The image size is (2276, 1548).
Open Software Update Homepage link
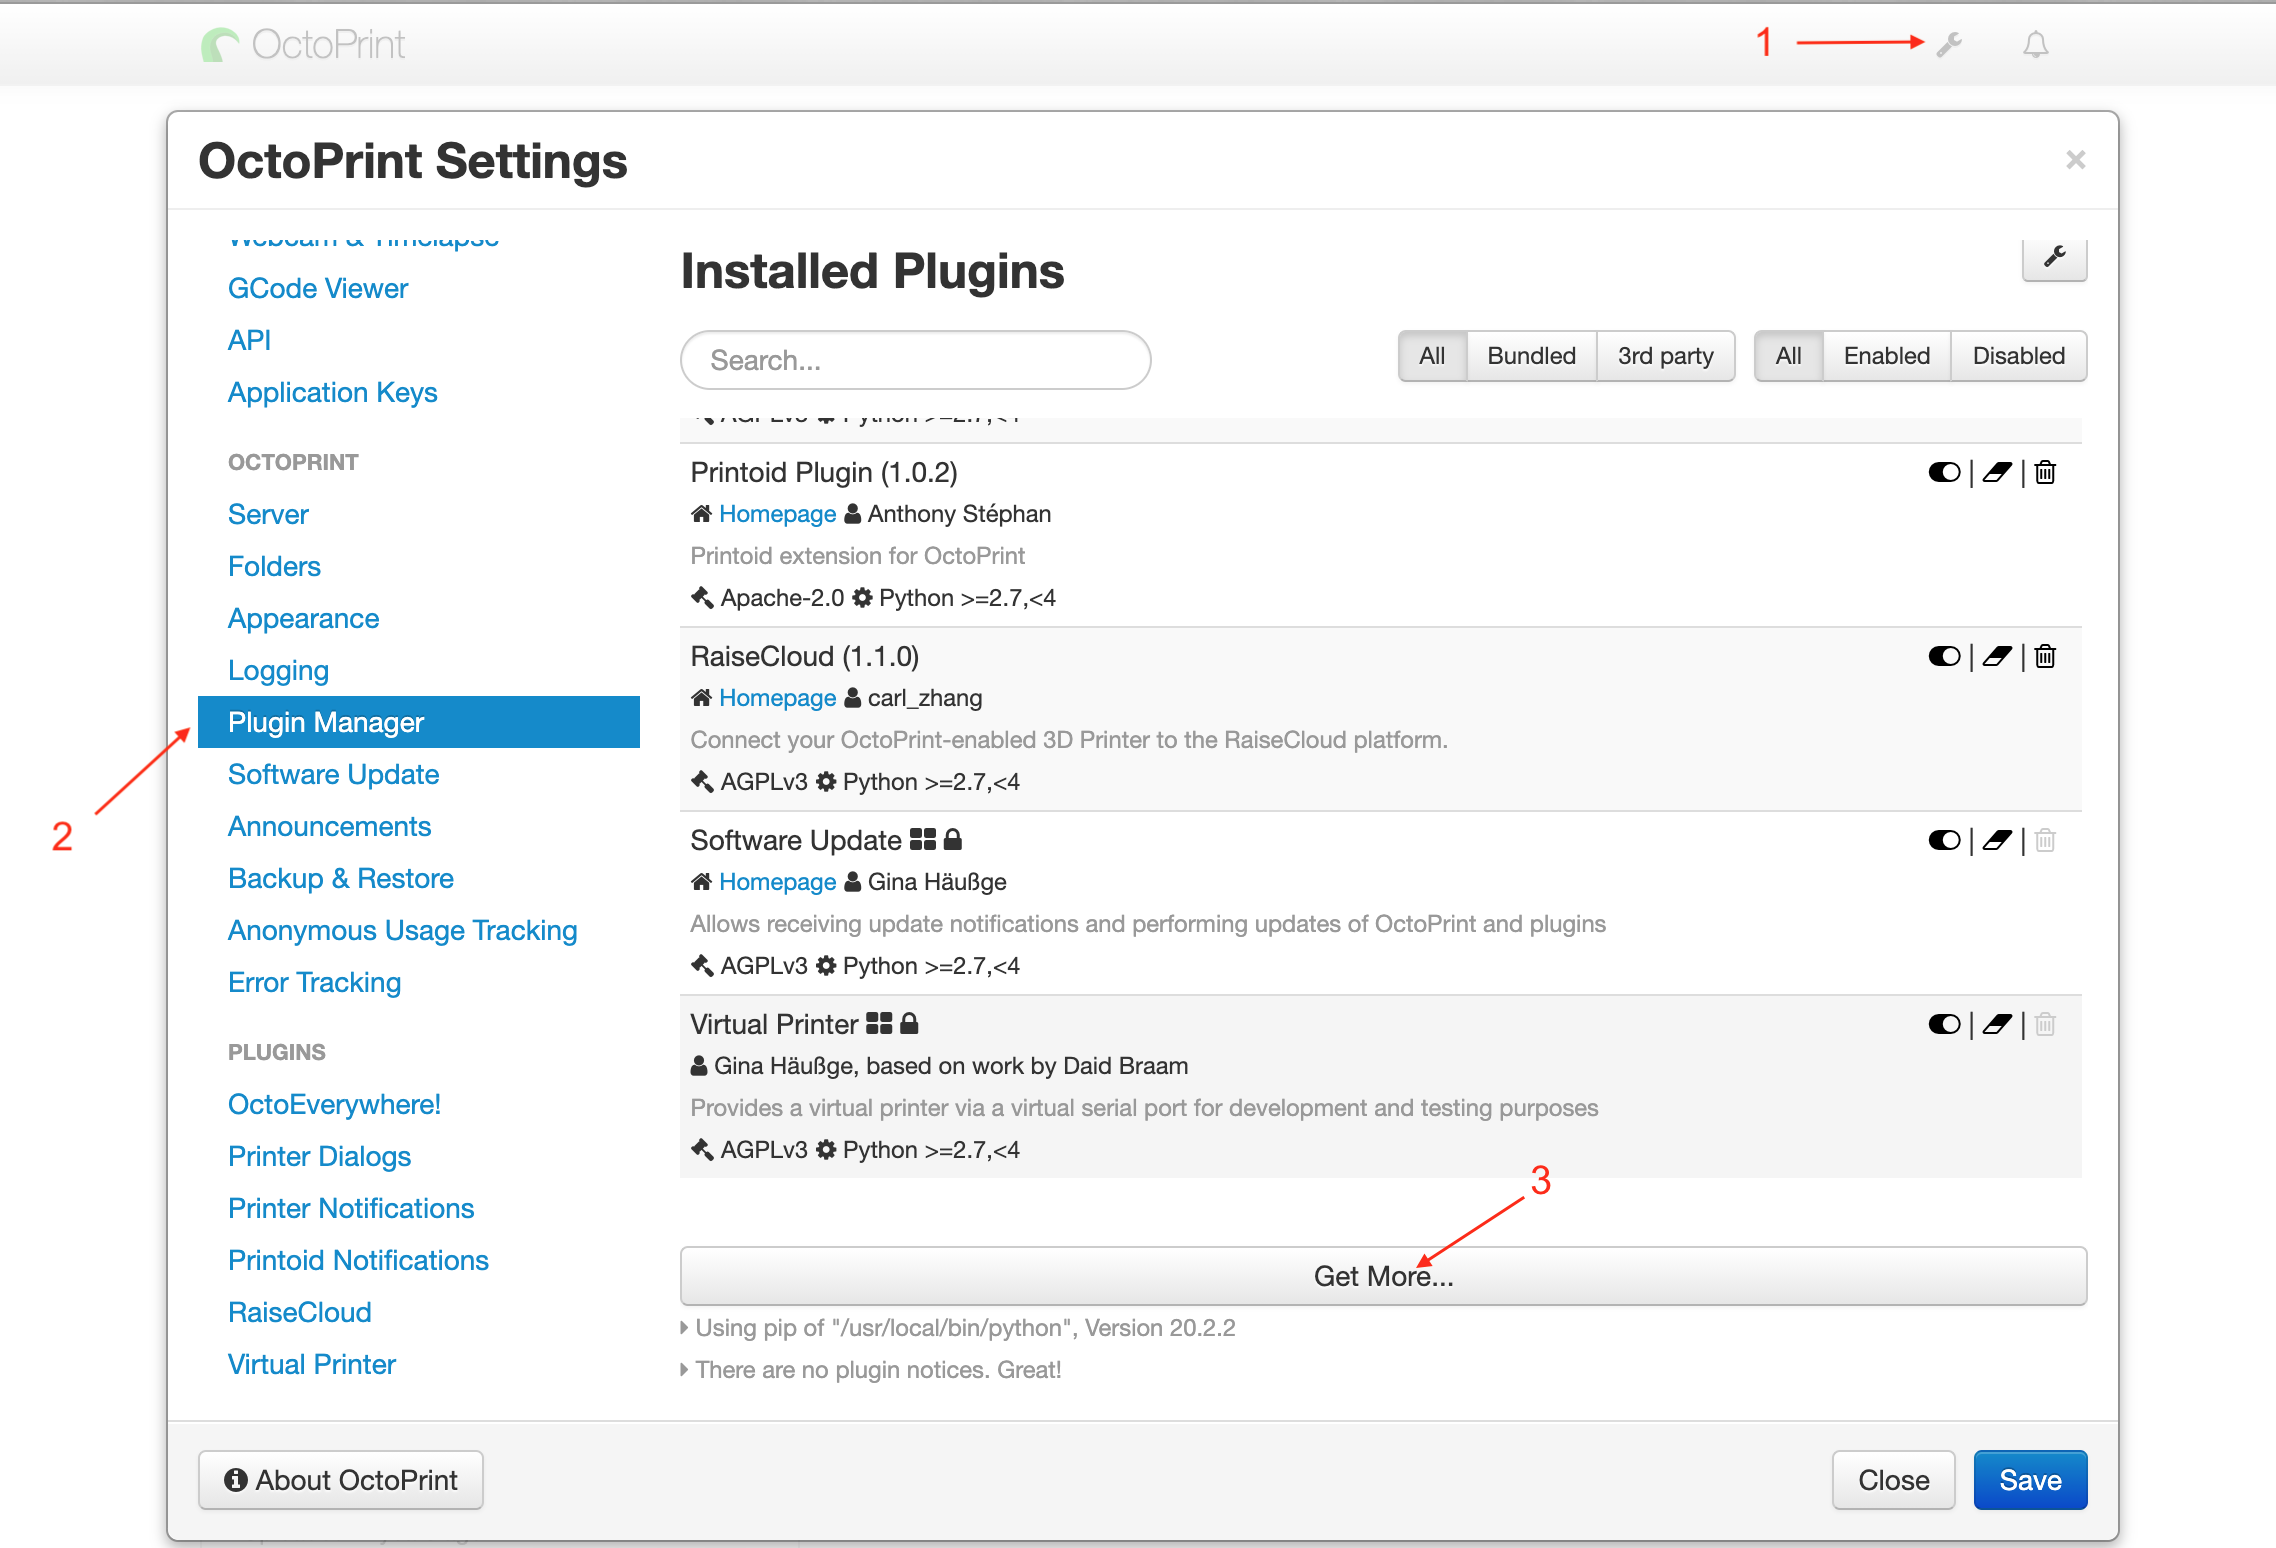(x=777, y=882)
